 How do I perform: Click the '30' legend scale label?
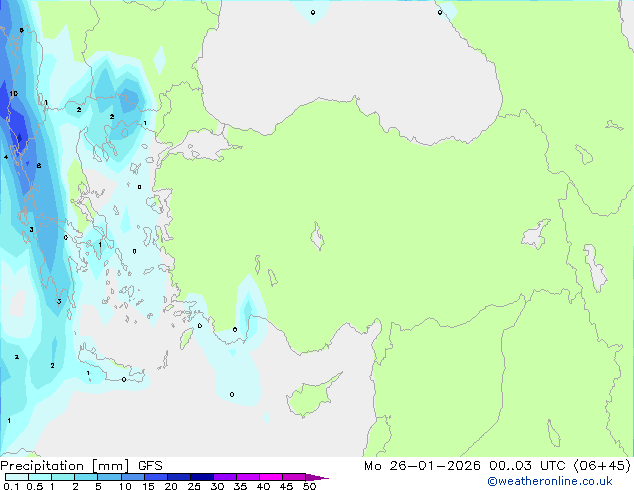[217, 486]
